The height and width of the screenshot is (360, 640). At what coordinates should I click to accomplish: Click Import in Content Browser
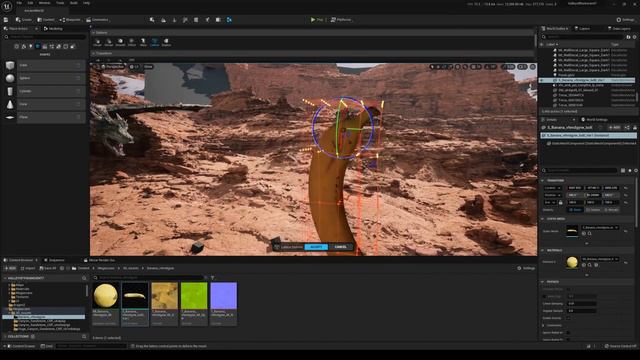[28, 268]
